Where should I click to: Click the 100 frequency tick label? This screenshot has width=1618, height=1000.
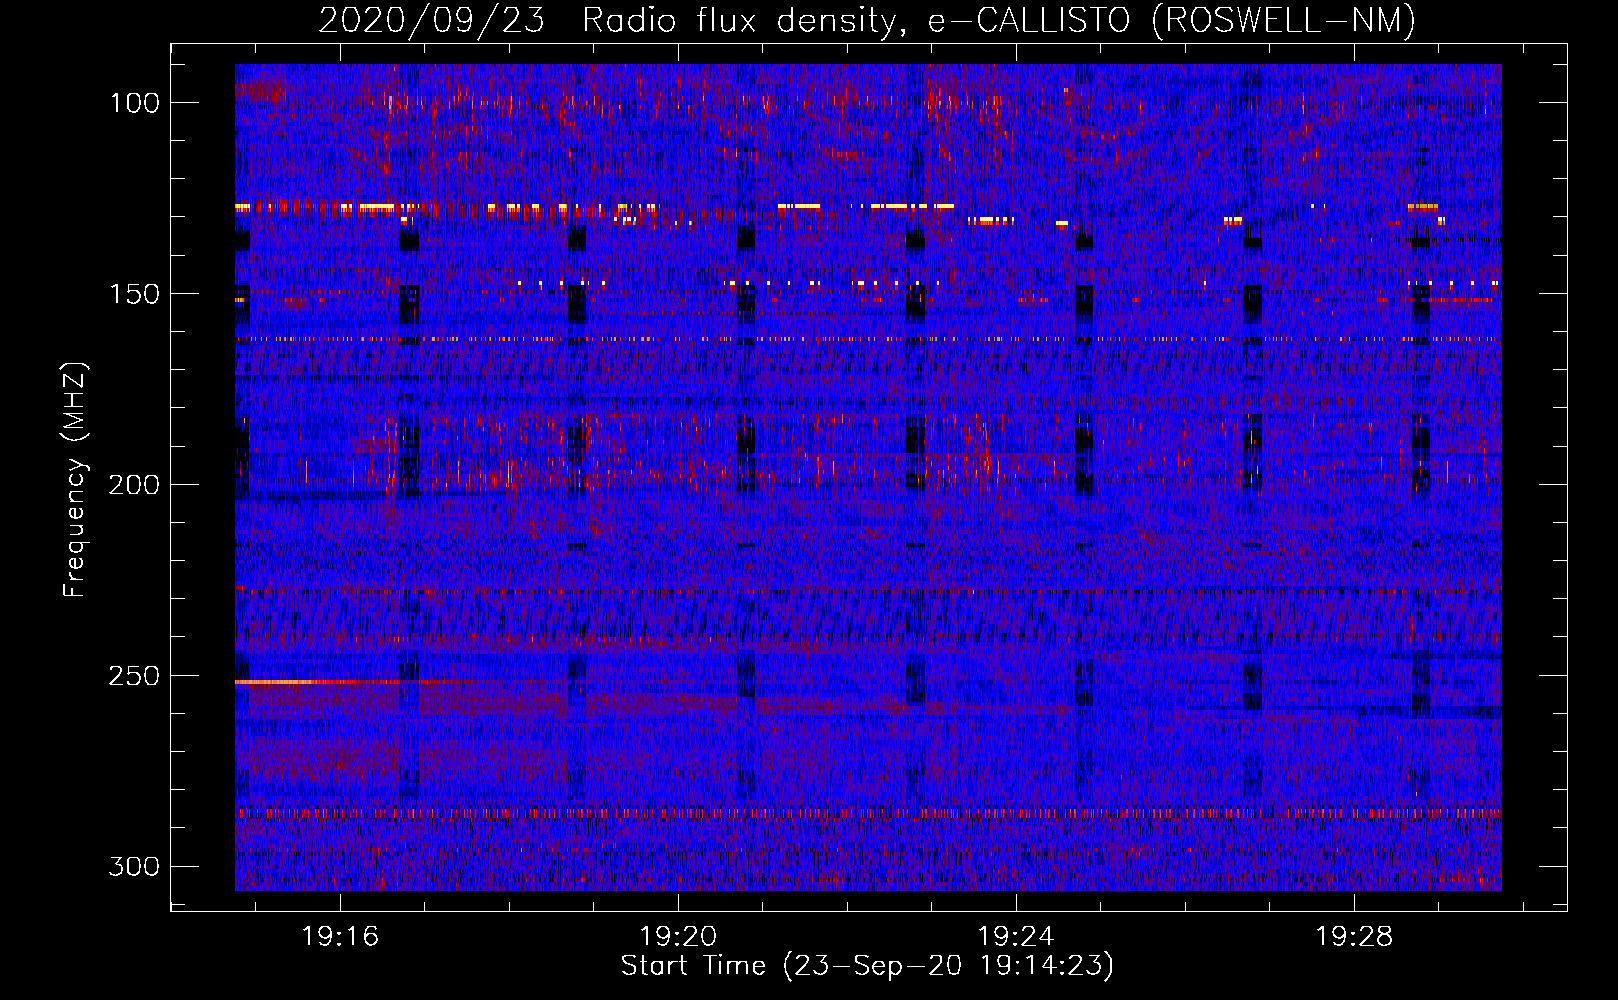[134, 103]
